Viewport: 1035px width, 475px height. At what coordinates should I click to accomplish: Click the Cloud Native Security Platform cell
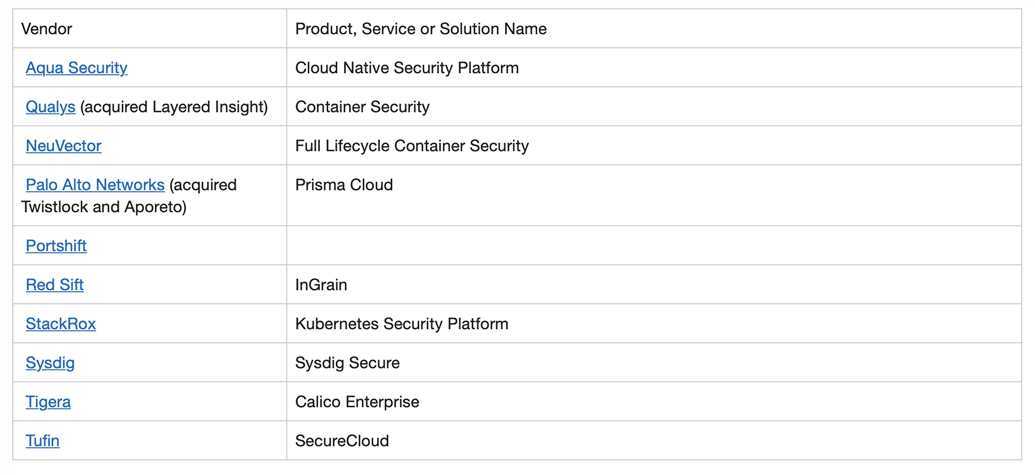tap(654, 67)
